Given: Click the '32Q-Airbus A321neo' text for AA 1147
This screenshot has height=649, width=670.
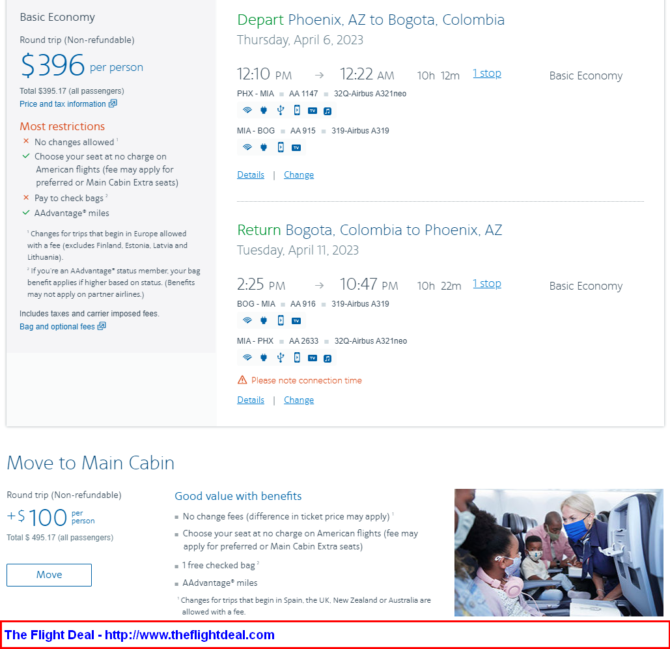Looking at the screenshot, I should (x=370, y=94).
